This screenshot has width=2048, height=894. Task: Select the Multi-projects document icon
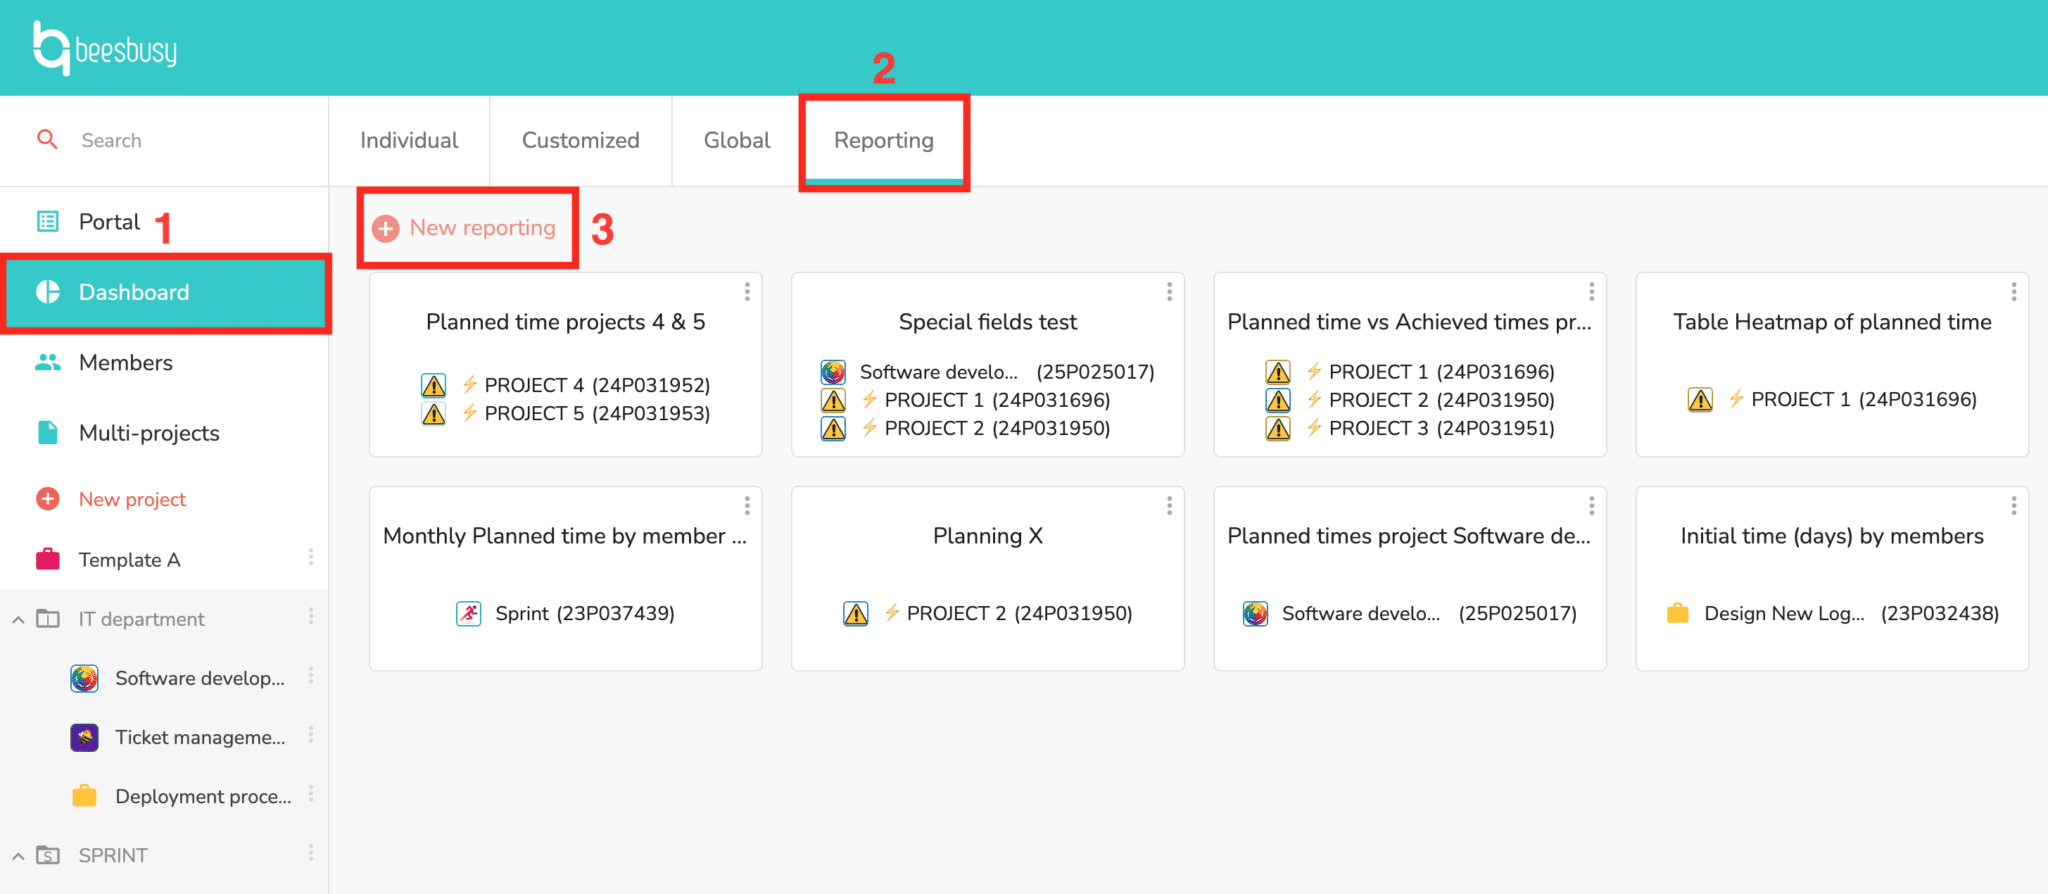(47, 432)
